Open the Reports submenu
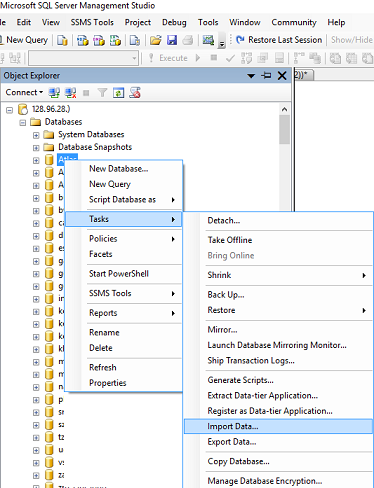 coord(123,313)
